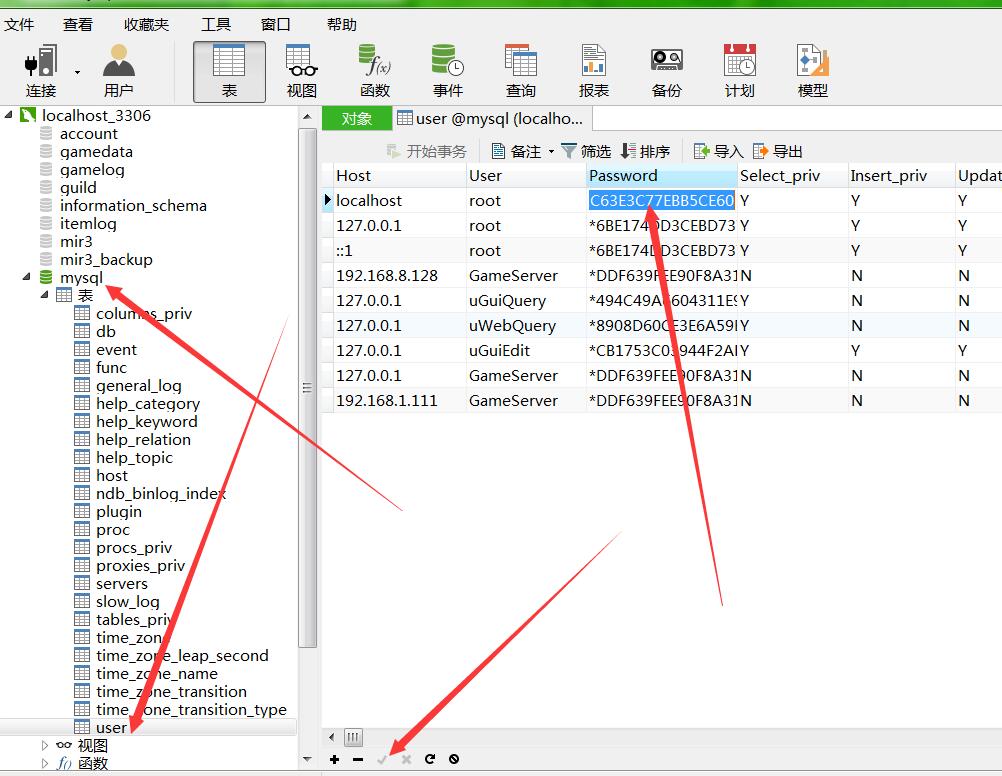Select the 视图 (View) toolbar icon
Image resolution: width=1002 pixels, height=776 pixels.
301,71
